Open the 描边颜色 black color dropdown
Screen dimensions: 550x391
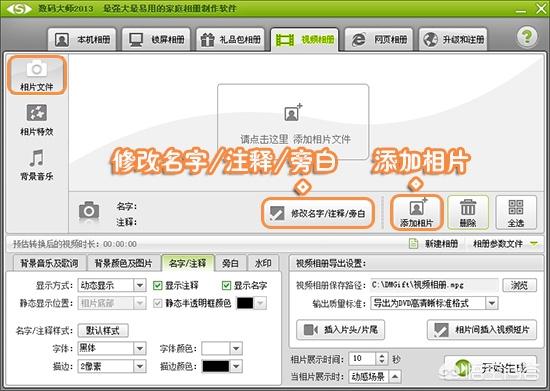point(236,366)
